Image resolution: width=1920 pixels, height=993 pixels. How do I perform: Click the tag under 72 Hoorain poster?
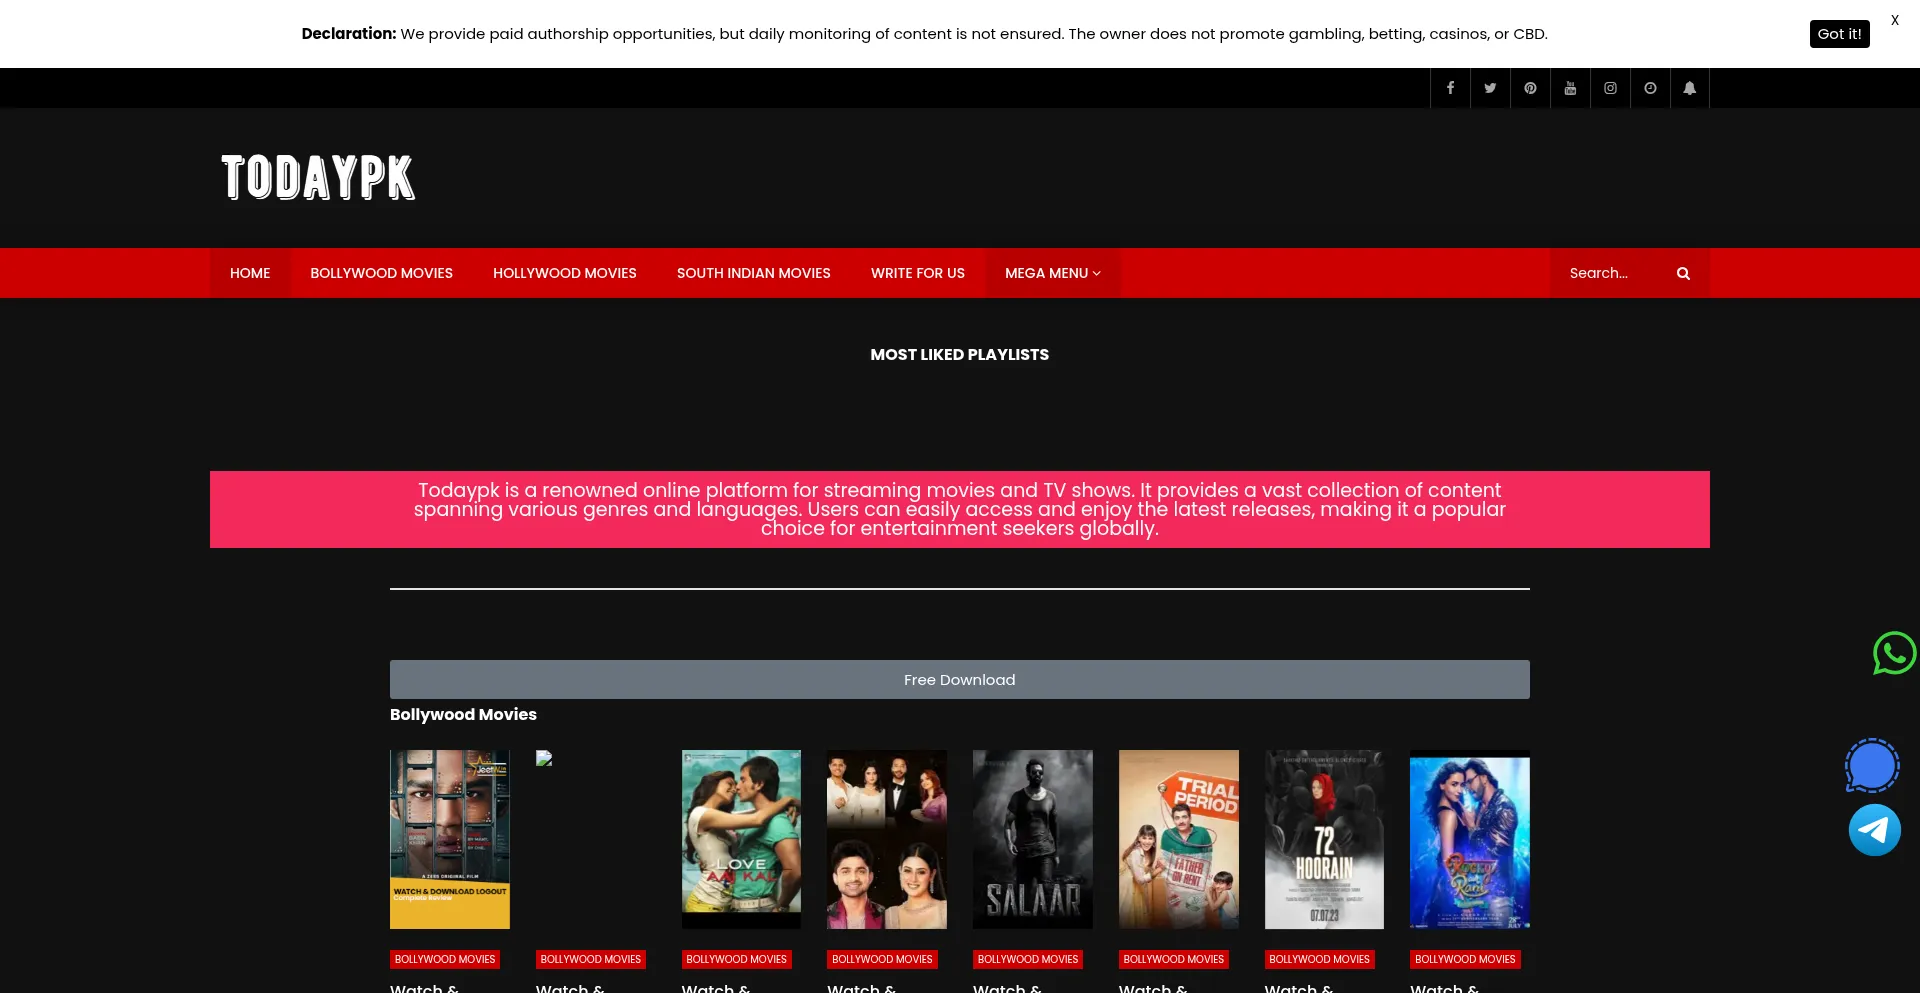pos(1320,959)
